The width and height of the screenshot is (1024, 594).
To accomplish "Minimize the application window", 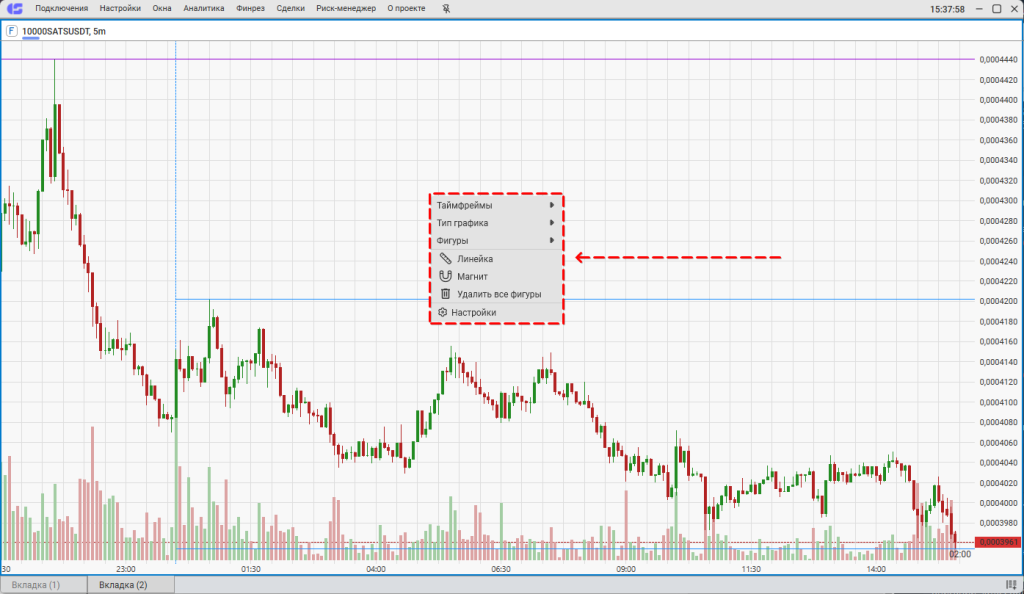I will coord(979,8).
